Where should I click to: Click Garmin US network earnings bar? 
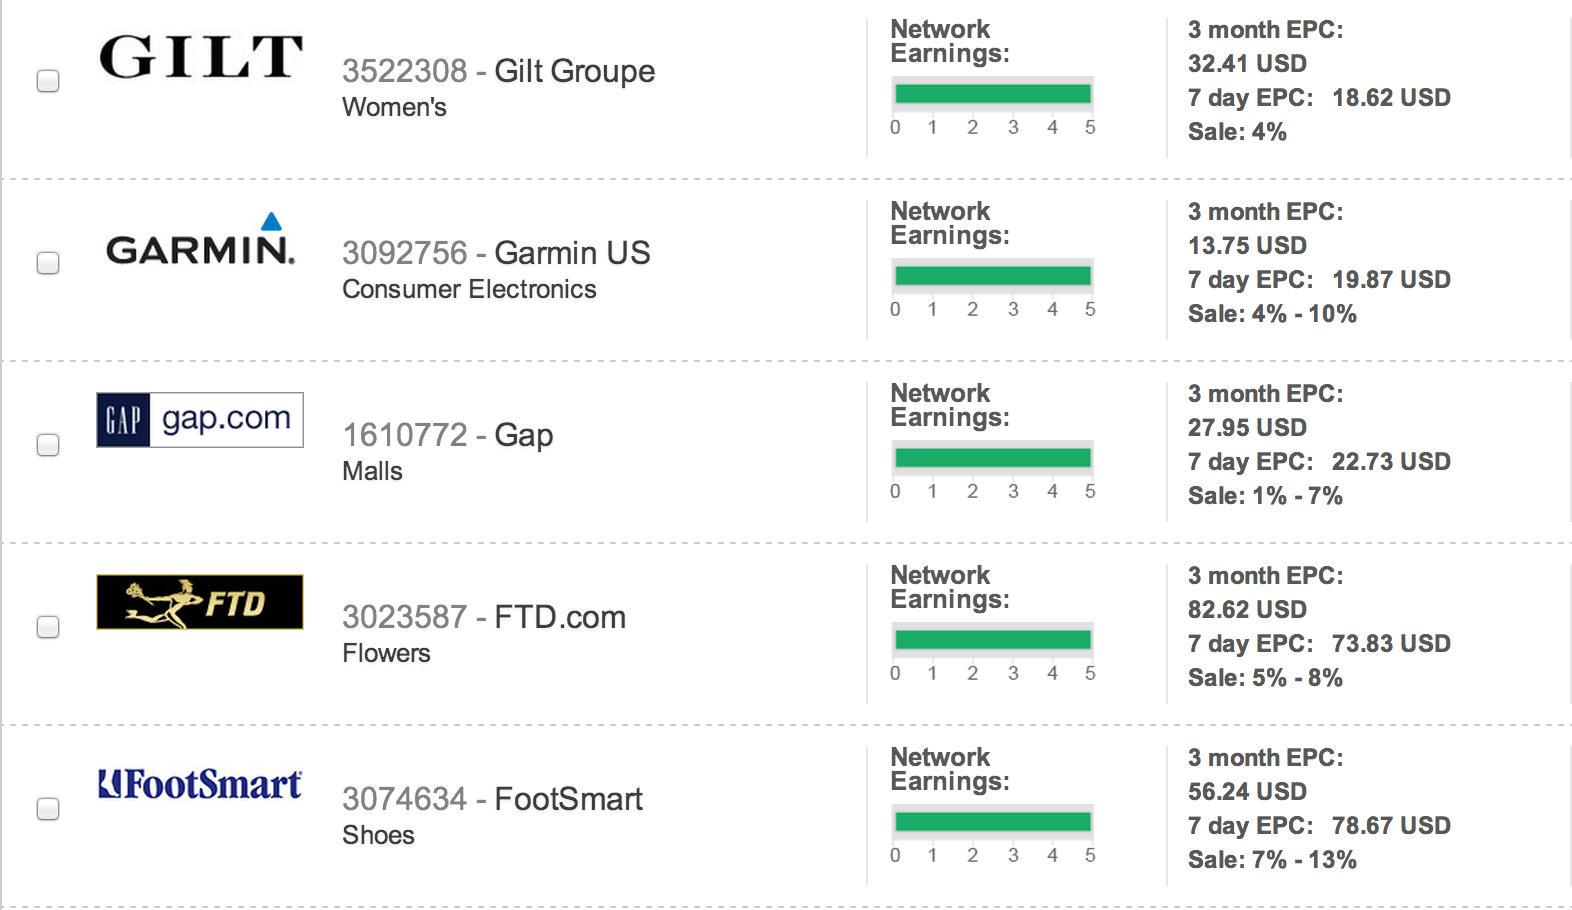992,276
